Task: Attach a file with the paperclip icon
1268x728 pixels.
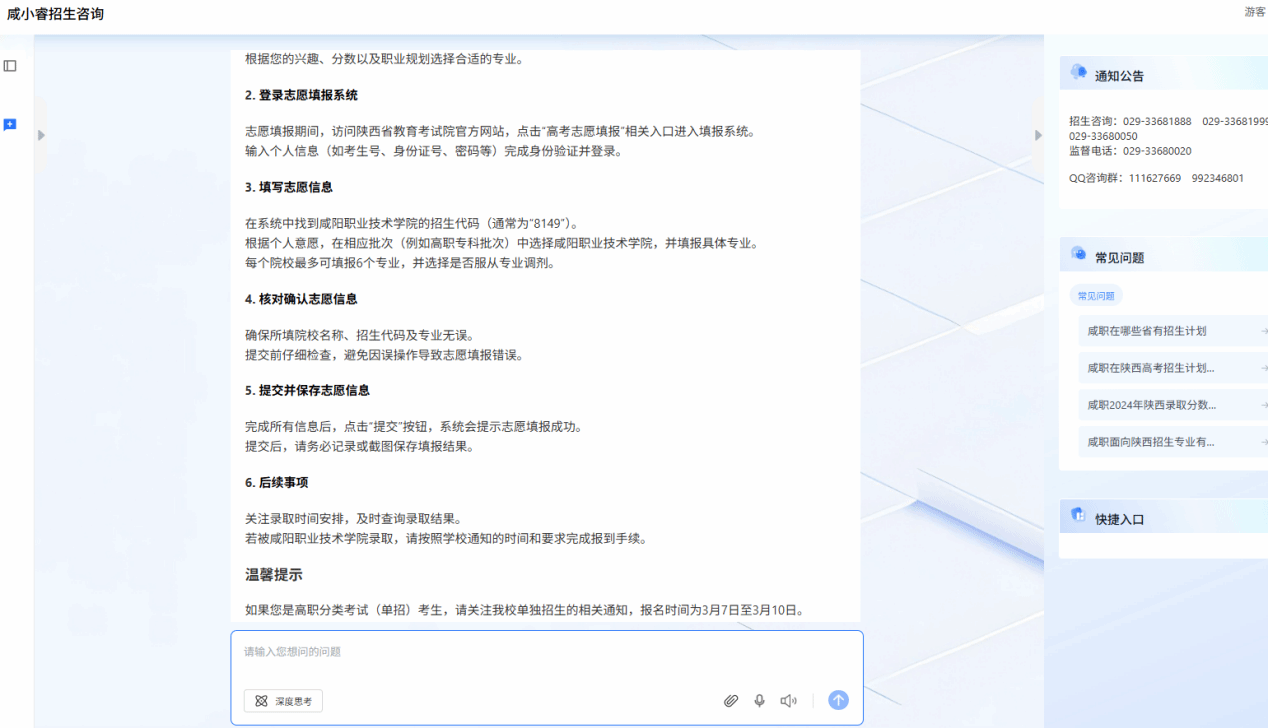Action: click(x=731, y=701)
